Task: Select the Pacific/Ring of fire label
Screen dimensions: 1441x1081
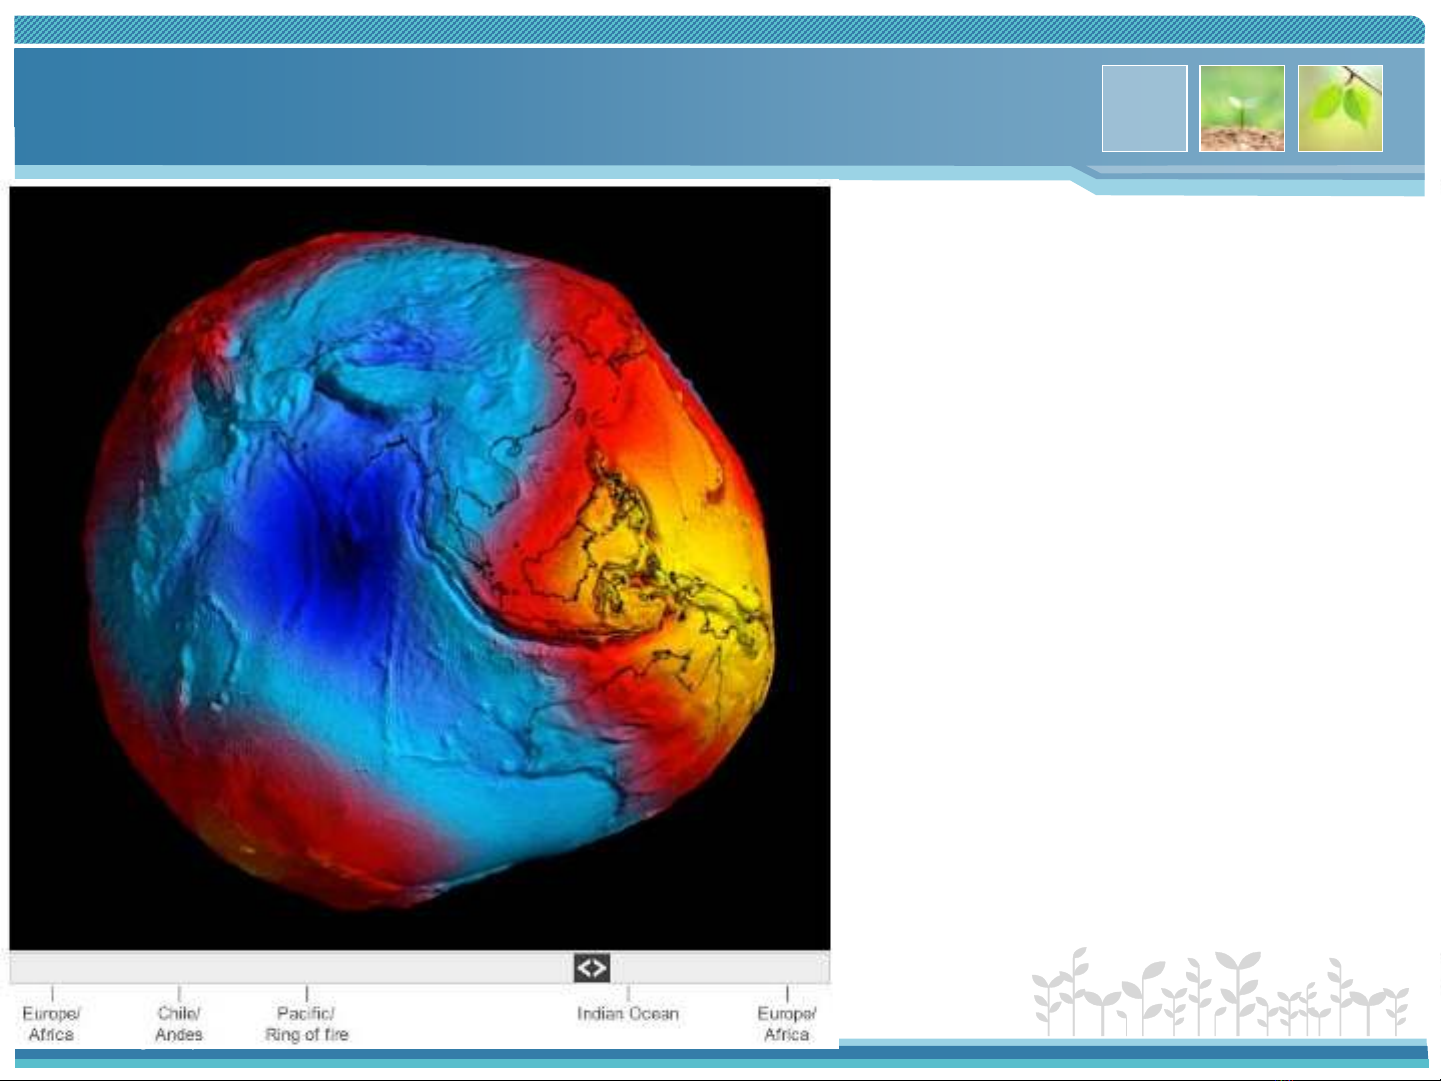Action: pyautogui.click(x=306, y=1023)
